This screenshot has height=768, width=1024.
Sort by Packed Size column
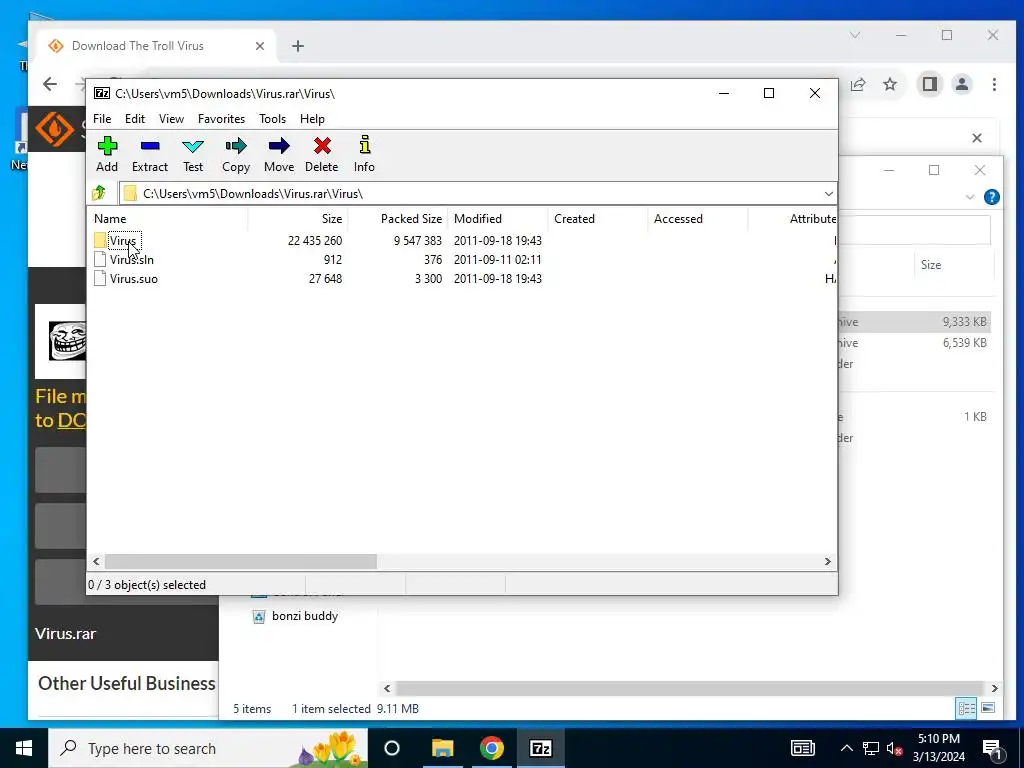click(398, 219)
